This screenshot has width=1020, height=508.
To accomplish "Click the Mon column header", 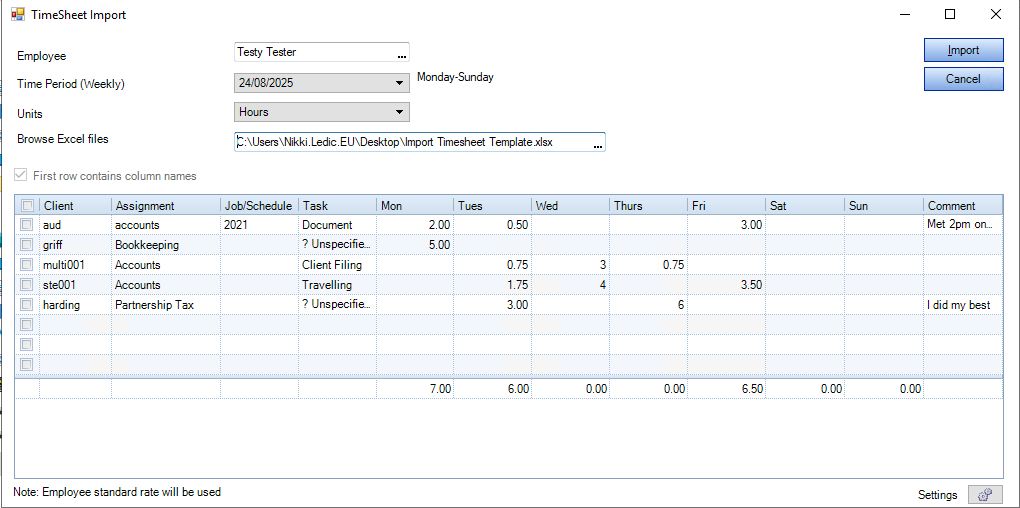I will (x=415, y=206).
